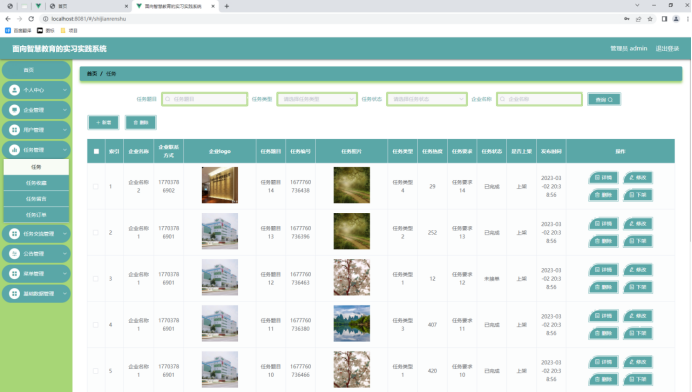Collapse 任务管理 menu via its chevron
The image size is (692, 392).
coord(65,150)
